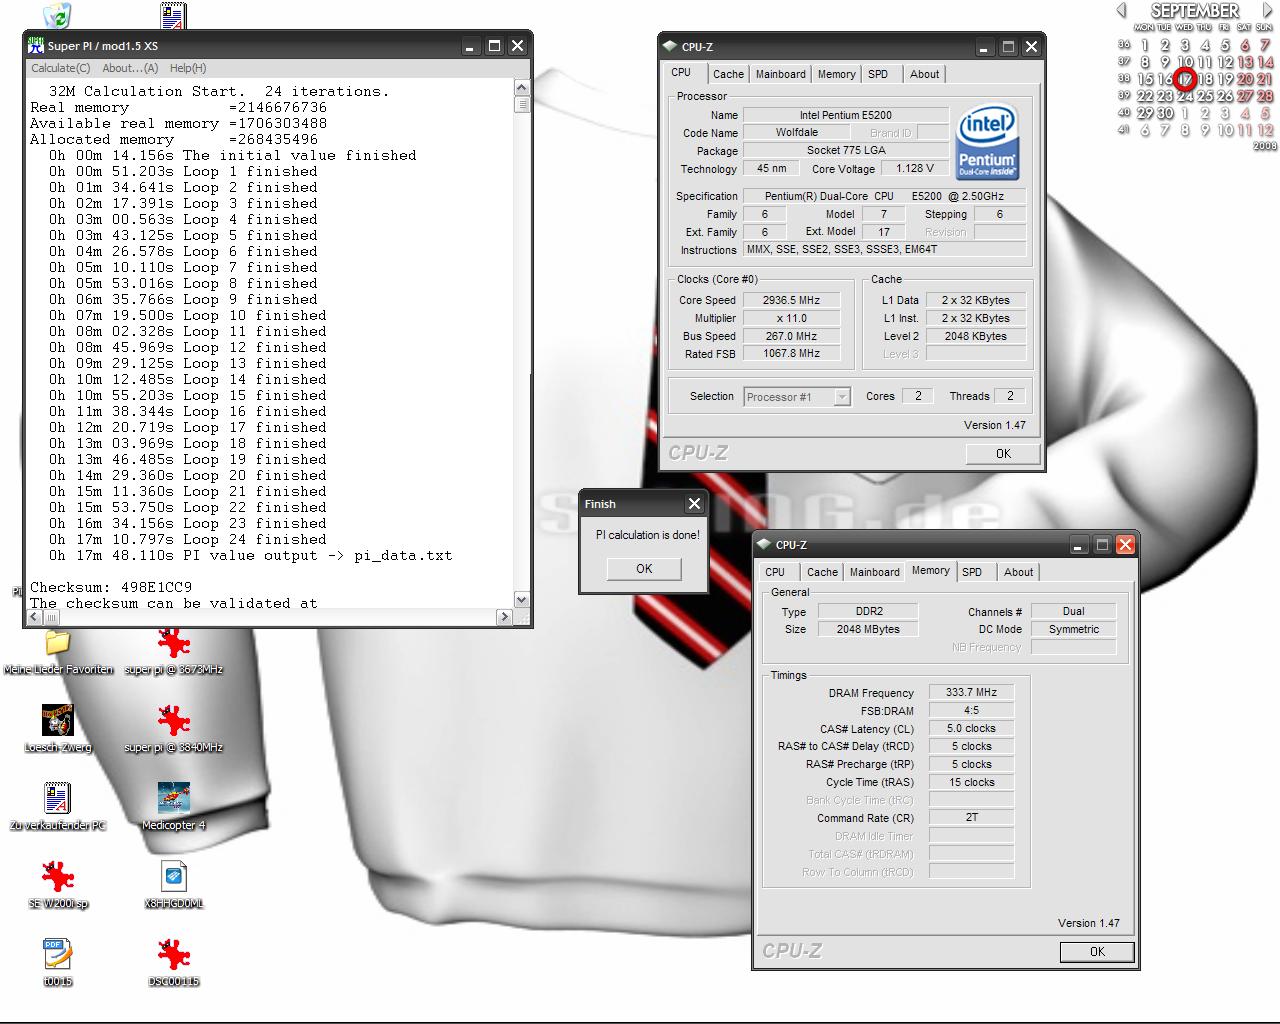
Task: Switch to About tab in lower CPU-Z window
Action: [x=1018, y=572]
